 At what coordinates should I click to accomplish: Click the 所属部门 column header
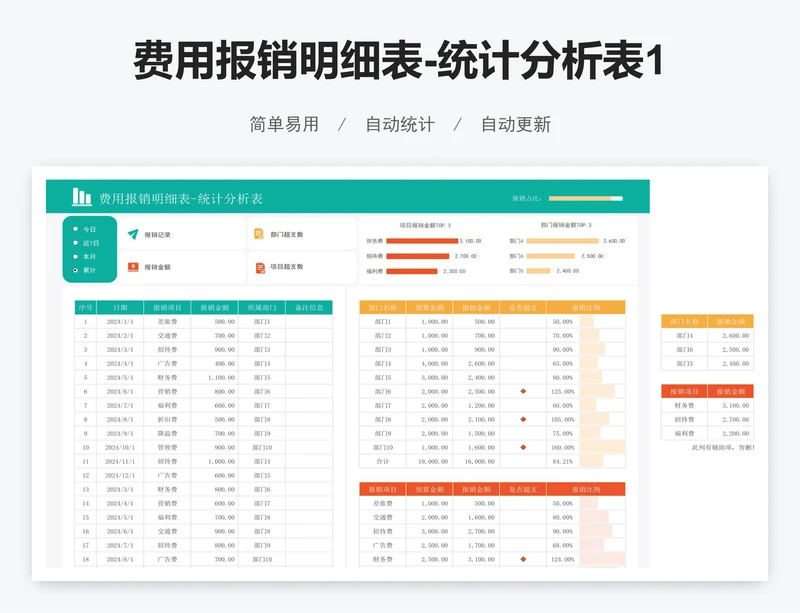(x=262, y=307)
